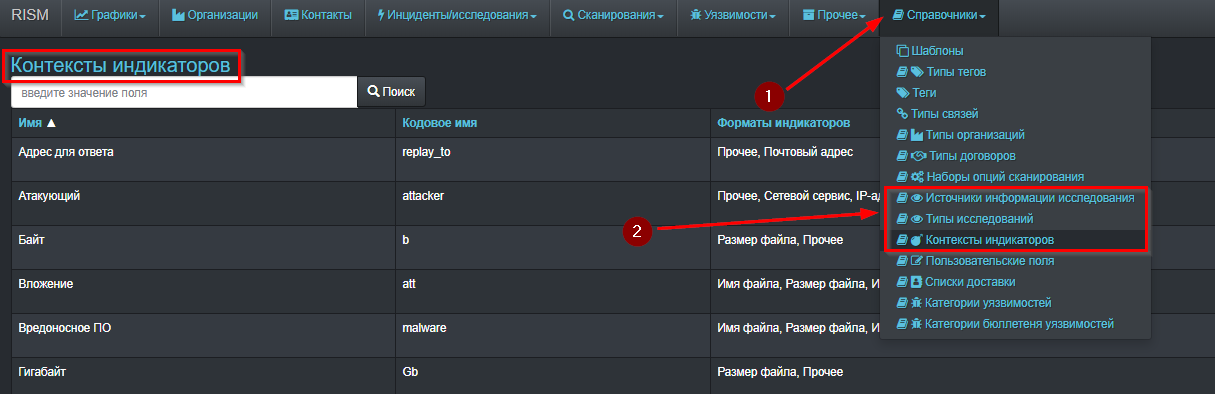Focus the search value input field

point(184,91)
